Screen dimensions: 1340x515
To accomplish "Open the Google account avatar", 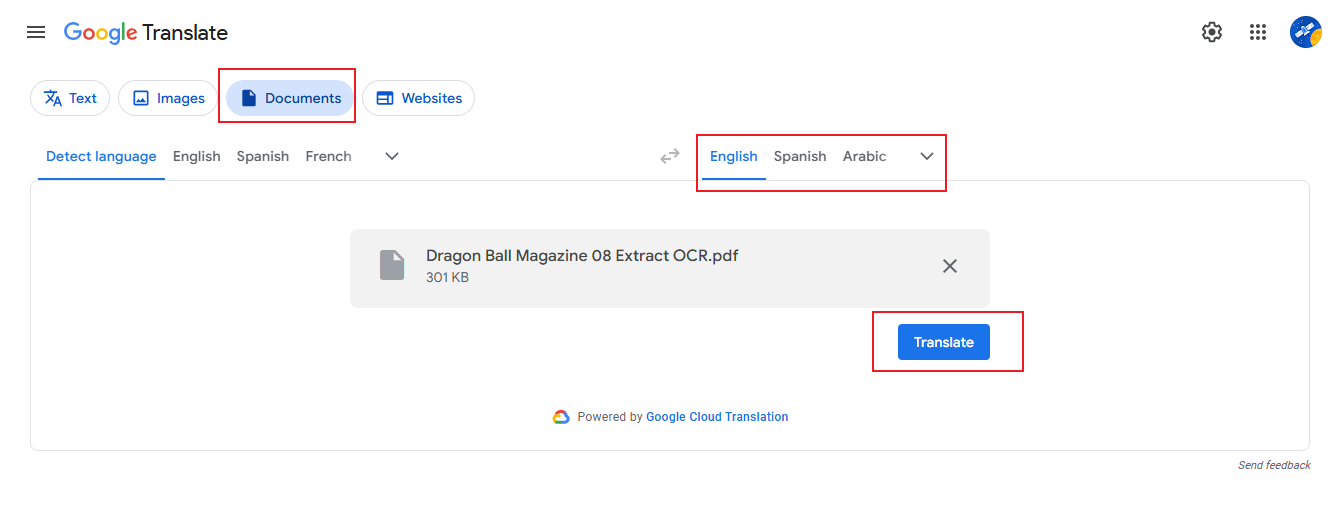I will tap(1306, 32).
